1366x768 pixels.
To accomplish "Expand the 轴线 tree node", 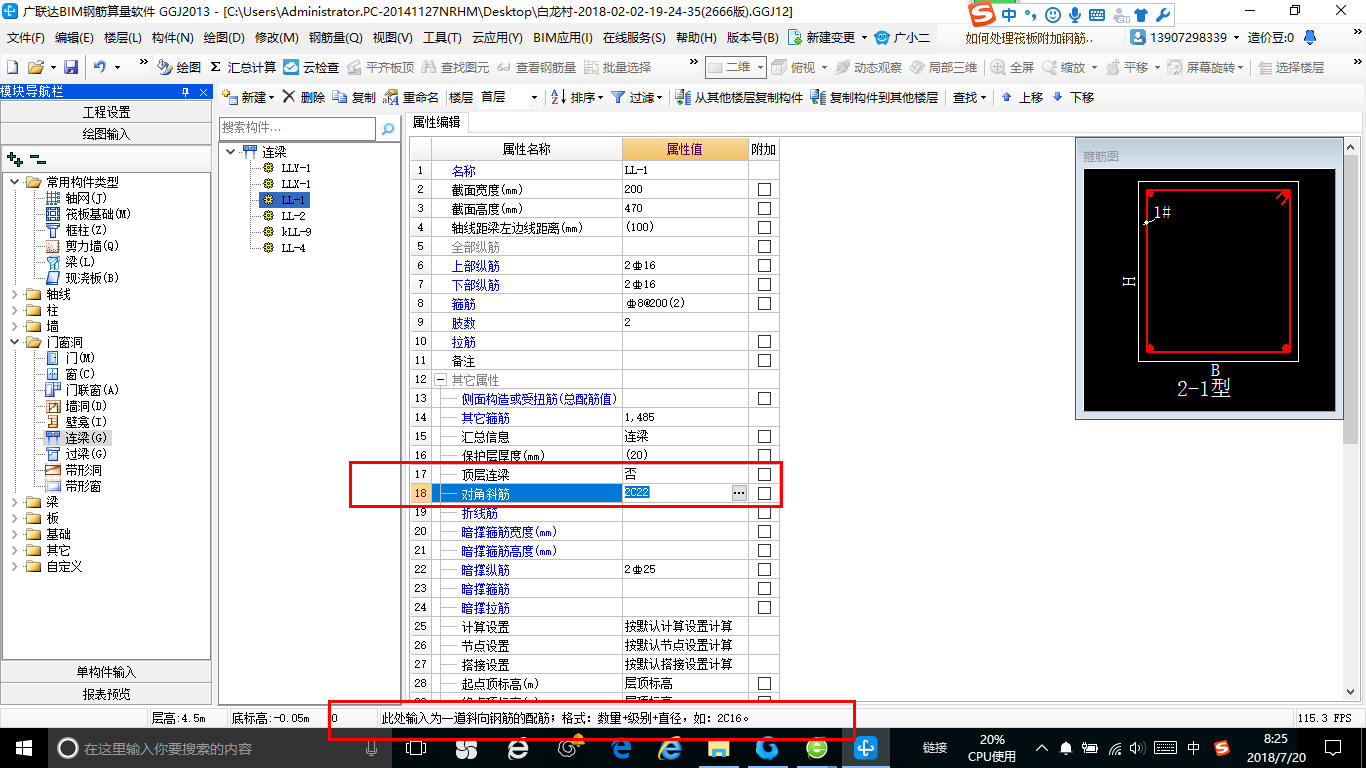I will 15,294.
